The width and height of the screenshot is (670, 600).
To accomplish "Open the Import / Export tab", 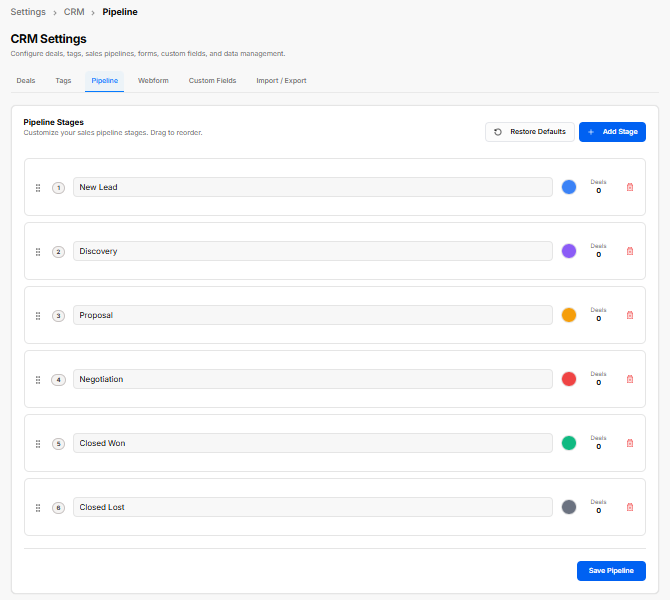I will [281, 81].
